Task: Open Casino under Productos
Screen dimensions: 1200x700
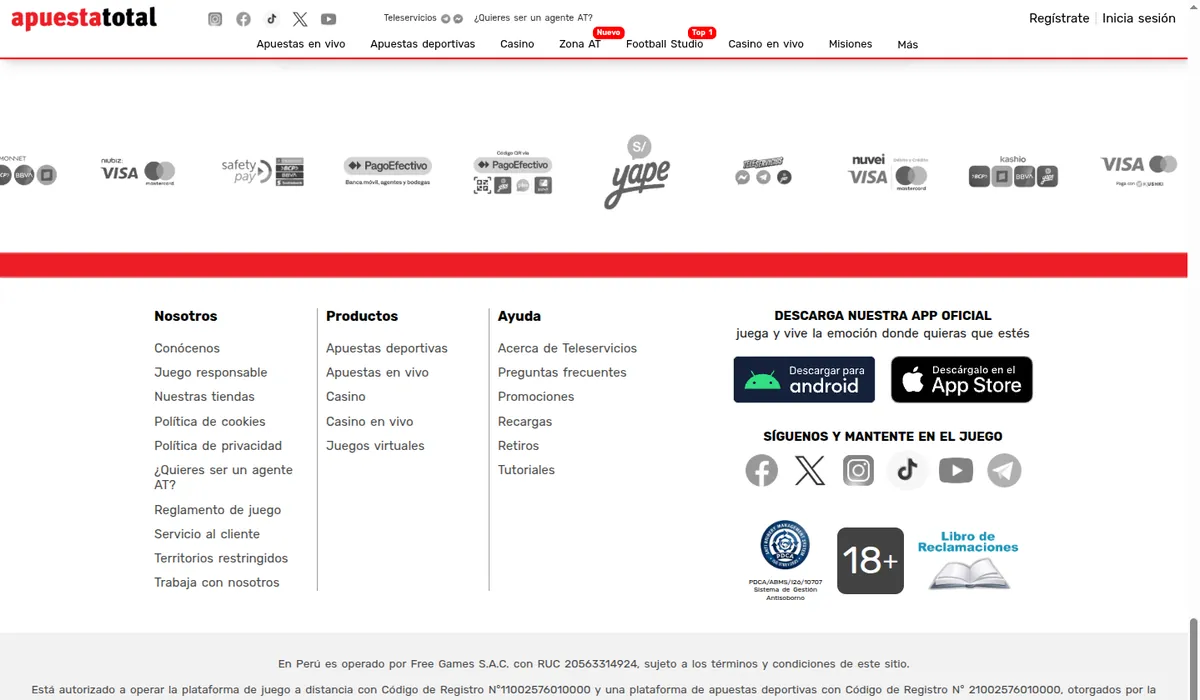Action: pos(346,397)
